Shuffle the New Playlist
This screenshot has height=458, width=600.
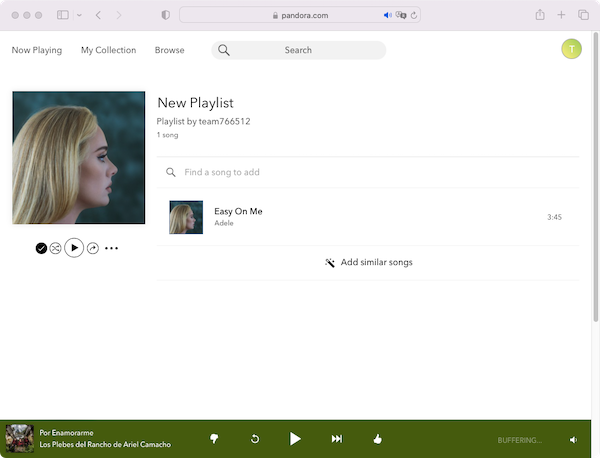(x=56, y=248)
